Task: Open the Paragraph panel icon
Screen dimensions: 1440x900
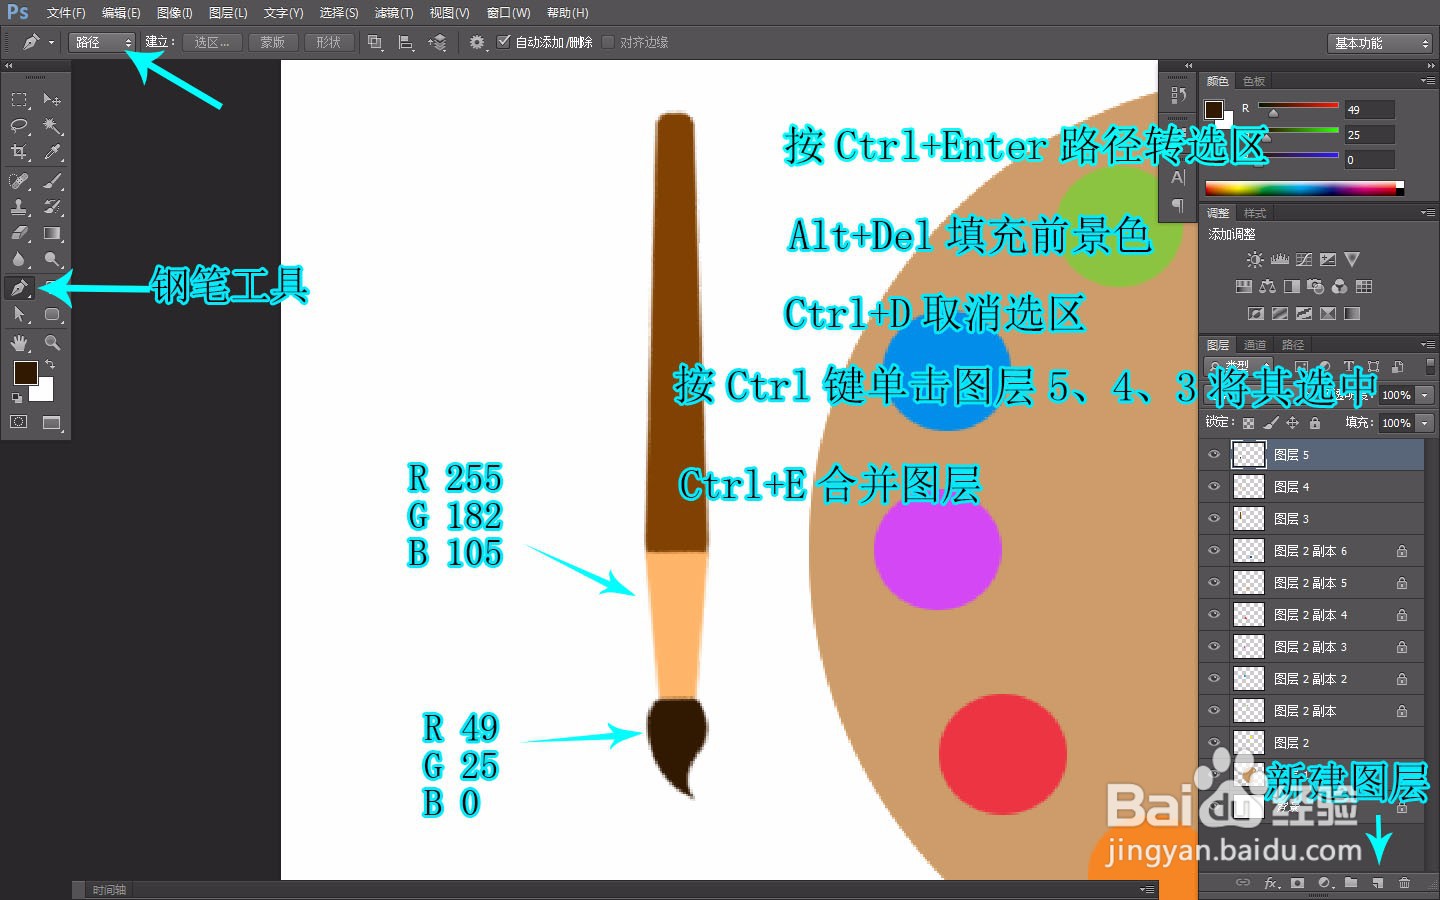Action: pyautogui.click(x=1178, y=206)
